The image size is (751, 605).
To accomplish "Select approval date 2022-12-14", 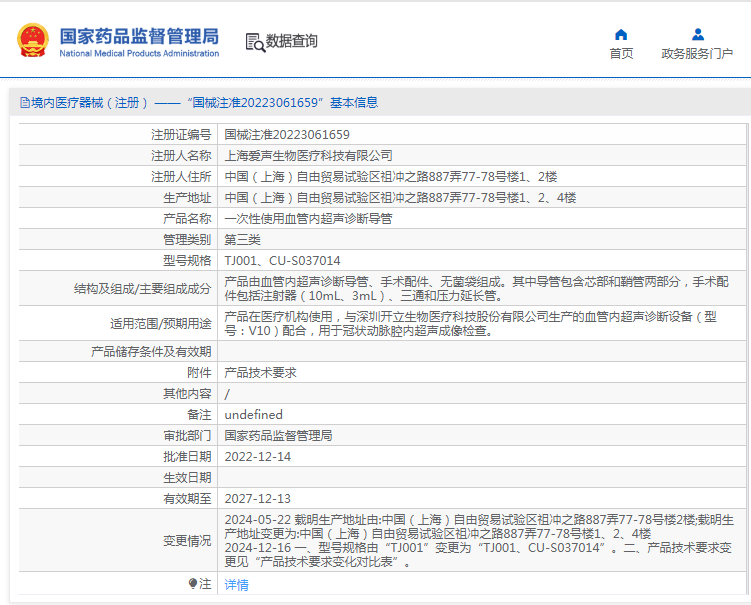I will coord(258,457).
